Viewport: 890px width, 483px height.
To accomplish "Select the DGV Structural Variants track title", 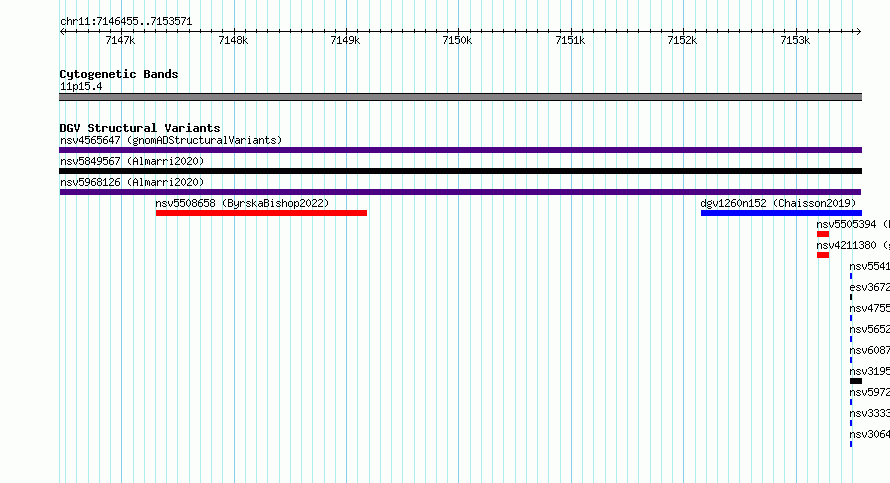I will 140,128.
